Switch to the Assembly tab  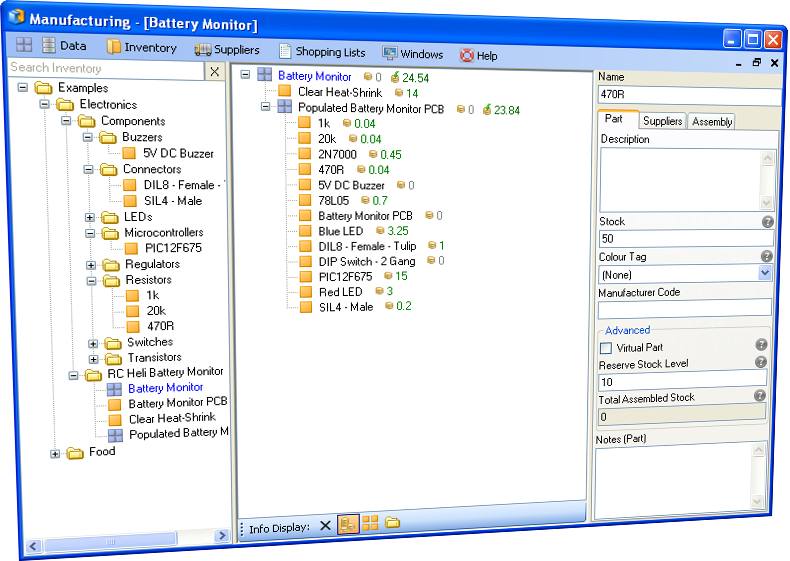[711, 122]
